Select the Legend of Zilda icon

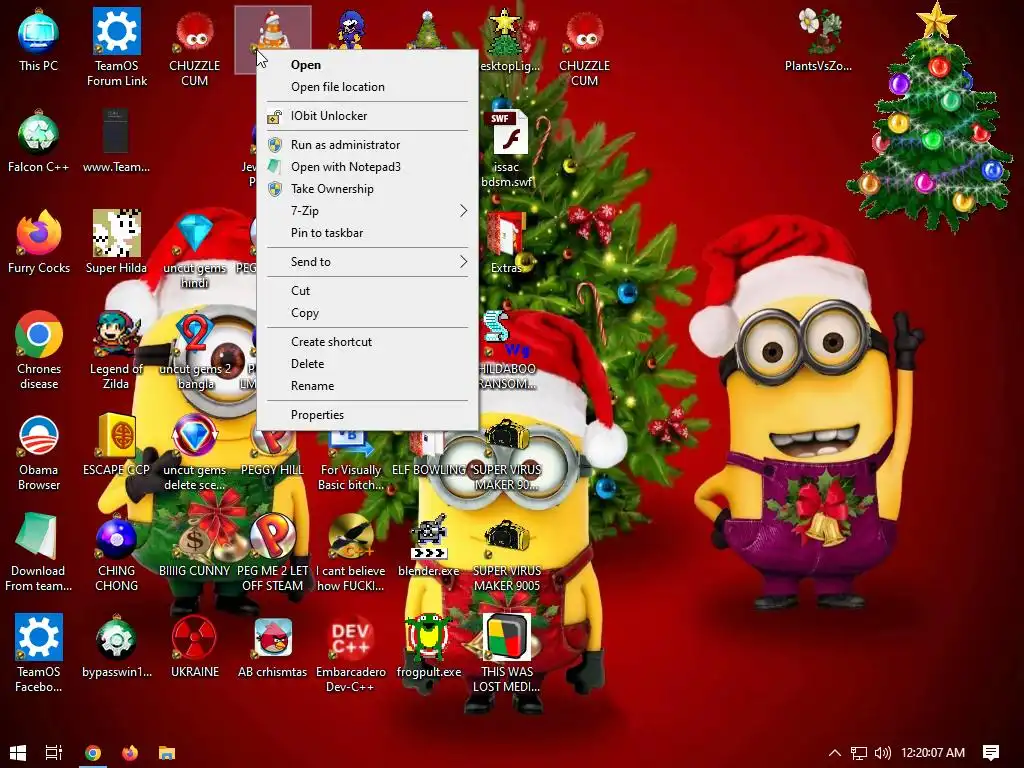tap(116, 351)
